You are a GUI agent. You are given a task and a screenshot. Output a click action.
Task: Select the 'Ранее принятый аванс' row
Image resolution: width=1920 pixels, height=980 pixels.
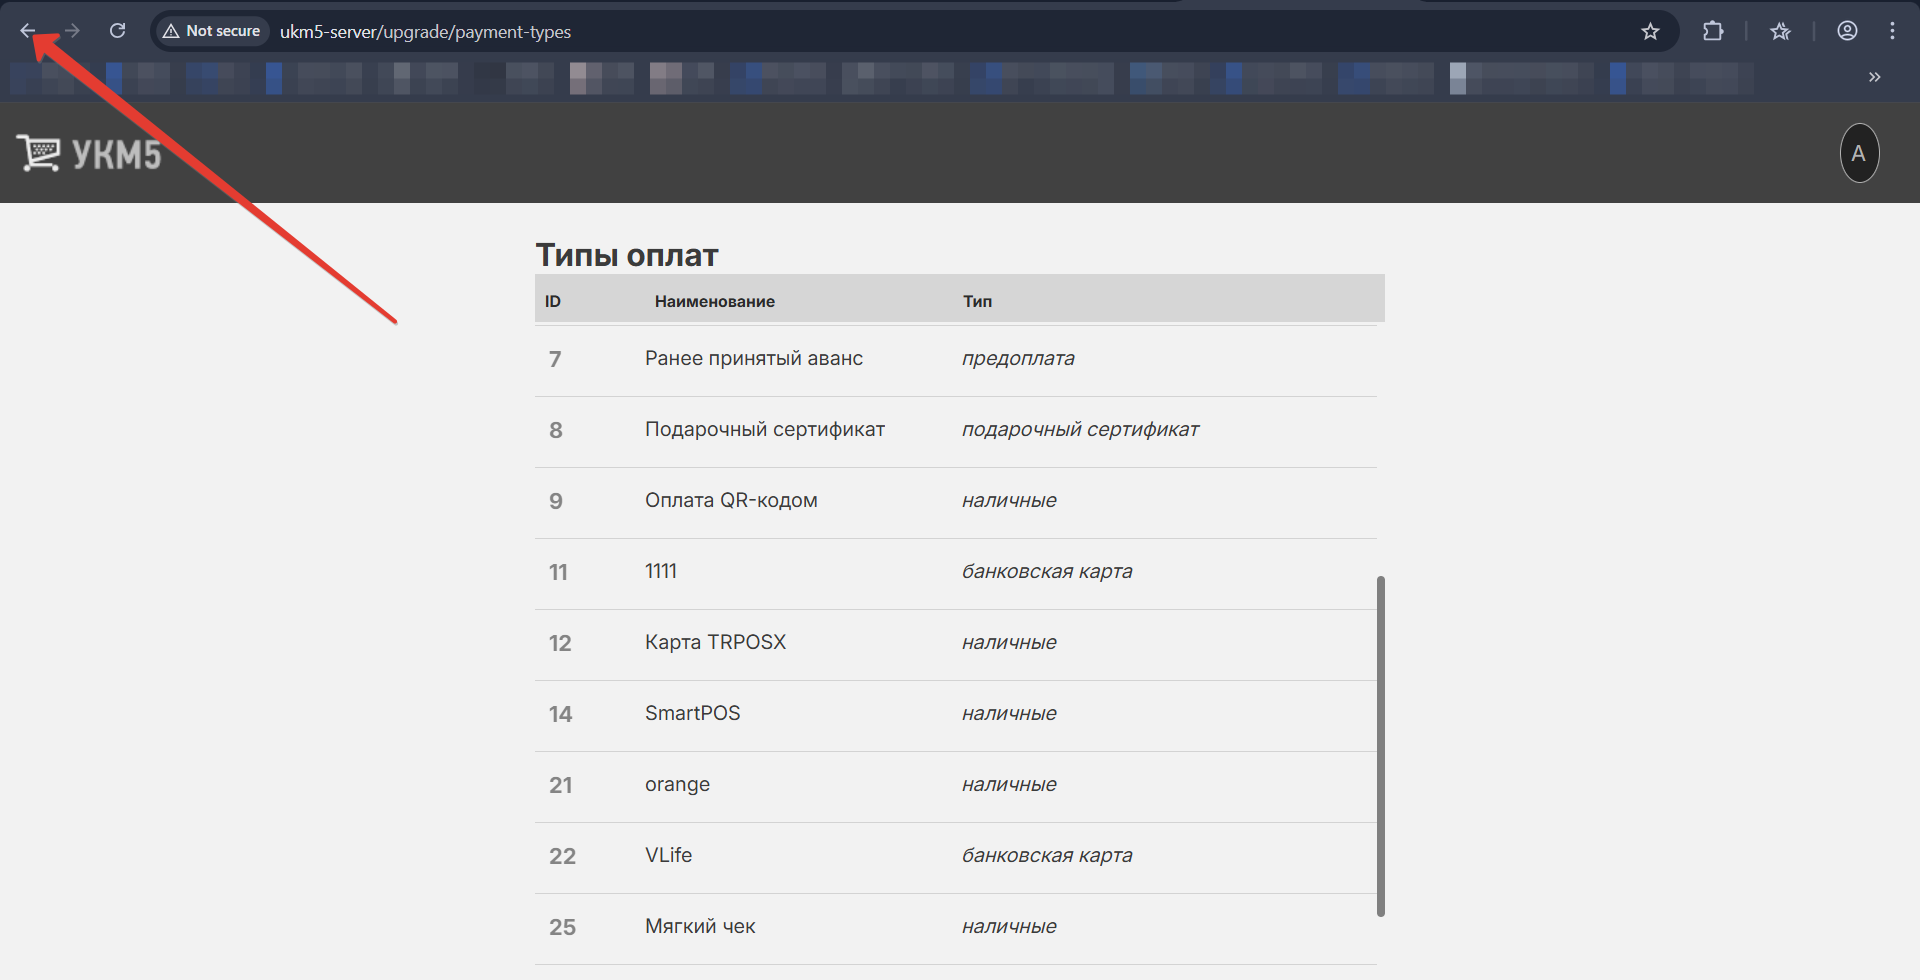754,359
